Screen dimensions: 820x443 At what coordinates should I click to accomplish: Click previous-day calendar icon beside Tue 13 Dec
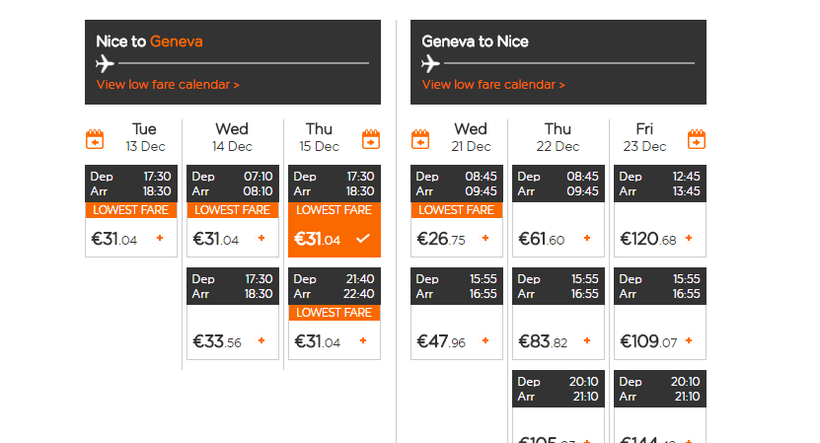tap(95, 139)
